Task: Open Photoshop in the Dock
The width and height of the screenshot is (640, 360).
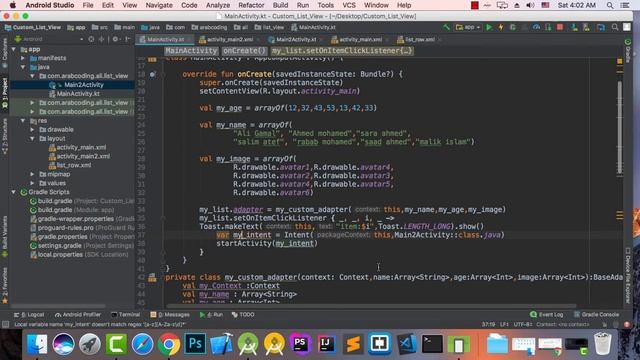Action: (x=195, y=344)
